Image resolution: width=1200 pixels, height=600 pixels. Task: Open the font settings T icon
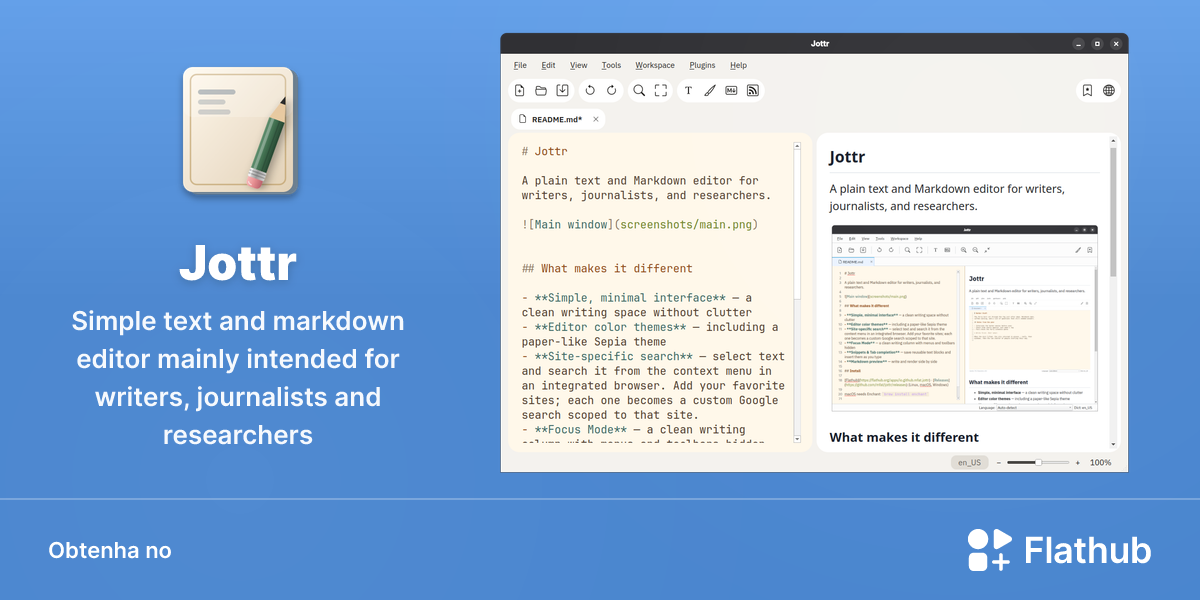(688, 90)
